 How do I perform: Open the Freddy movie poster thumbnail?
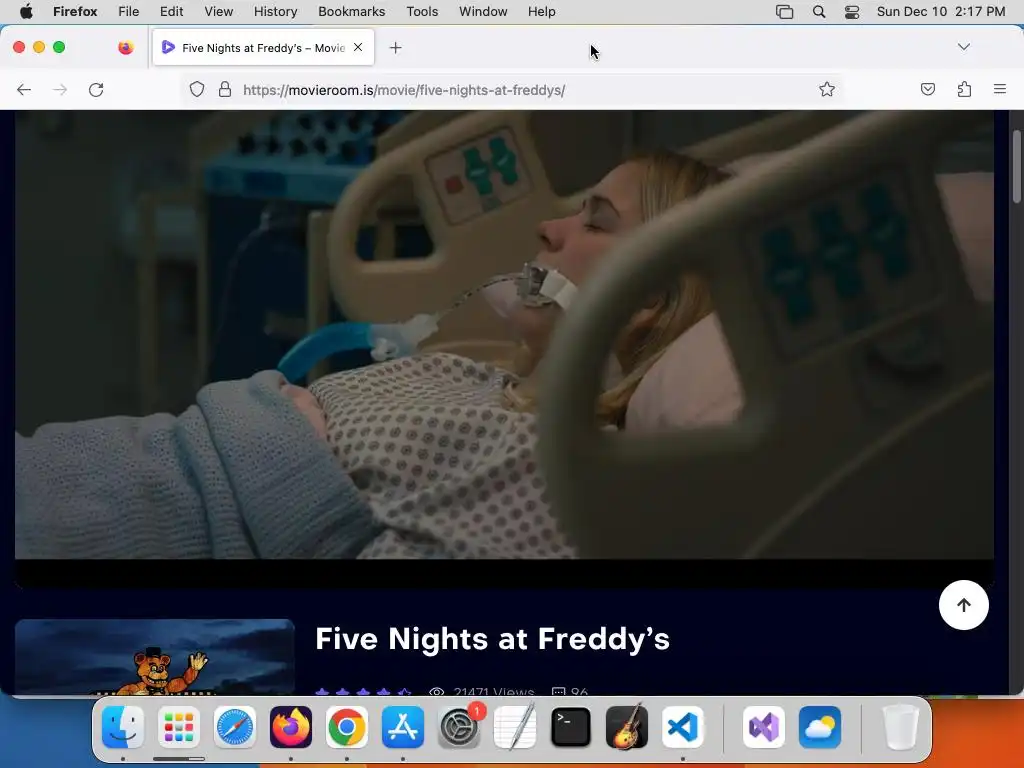(155, 656)
